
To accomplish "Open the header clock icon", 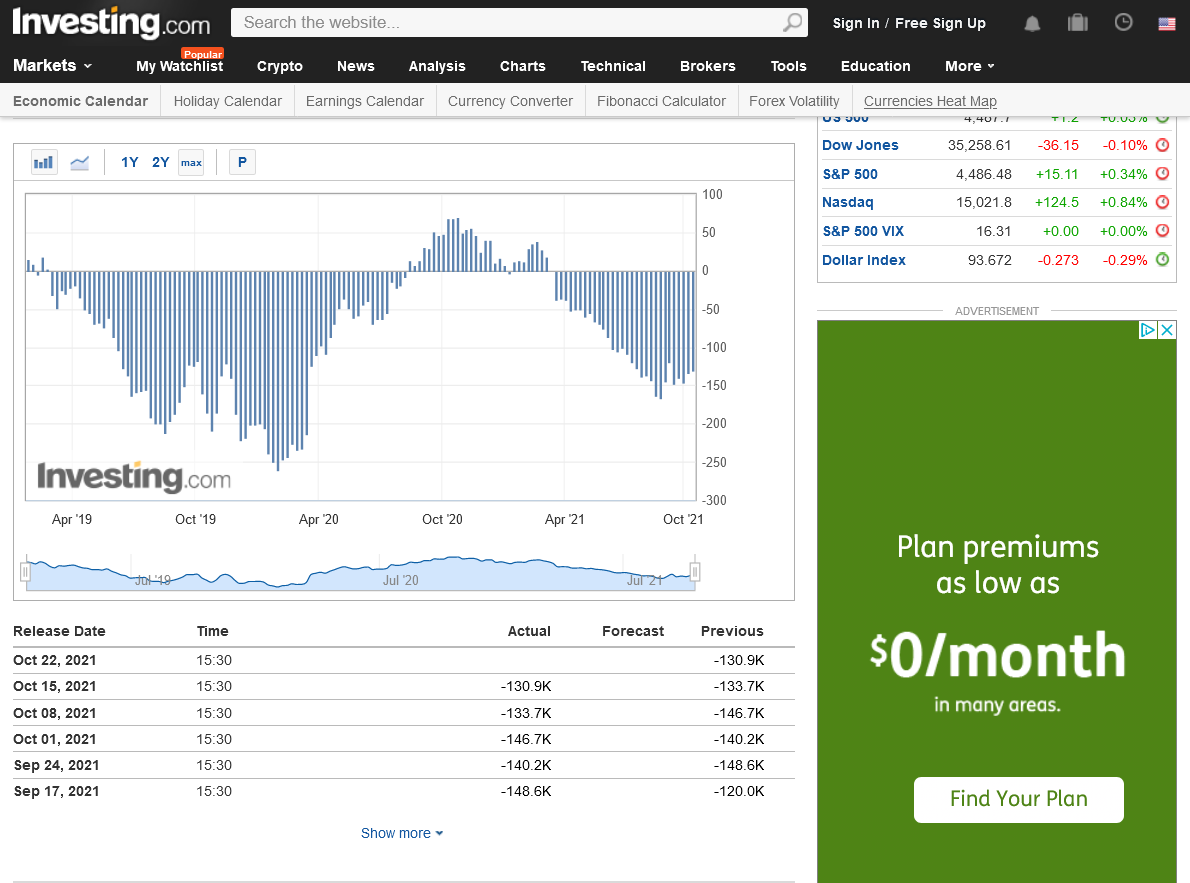I will 1123,23.
